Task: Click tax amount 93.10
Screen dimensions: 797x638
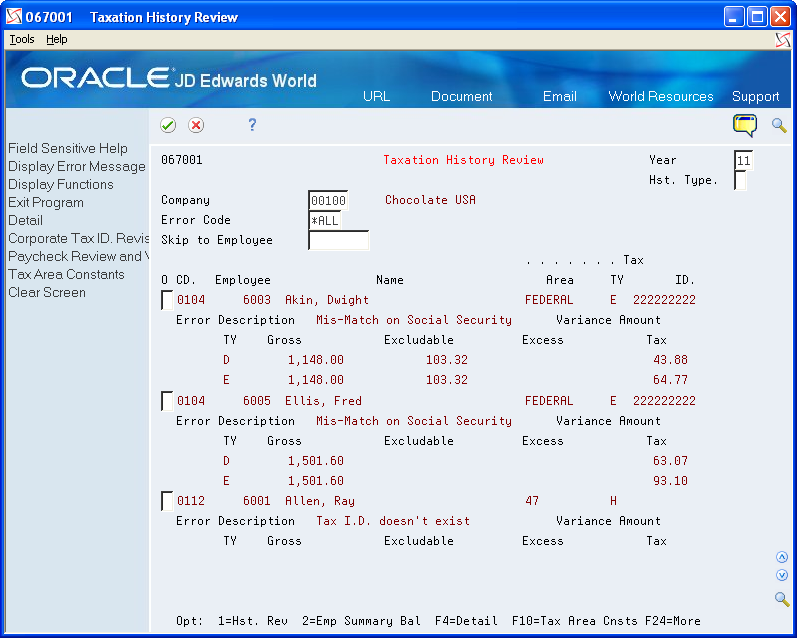Action: click(670, 480)
